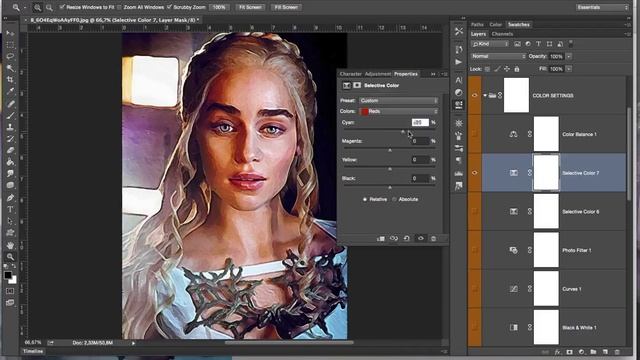Select the Clone Stamp tool
The height and width of the screenshot is (360, 640).
pos(11,127)
